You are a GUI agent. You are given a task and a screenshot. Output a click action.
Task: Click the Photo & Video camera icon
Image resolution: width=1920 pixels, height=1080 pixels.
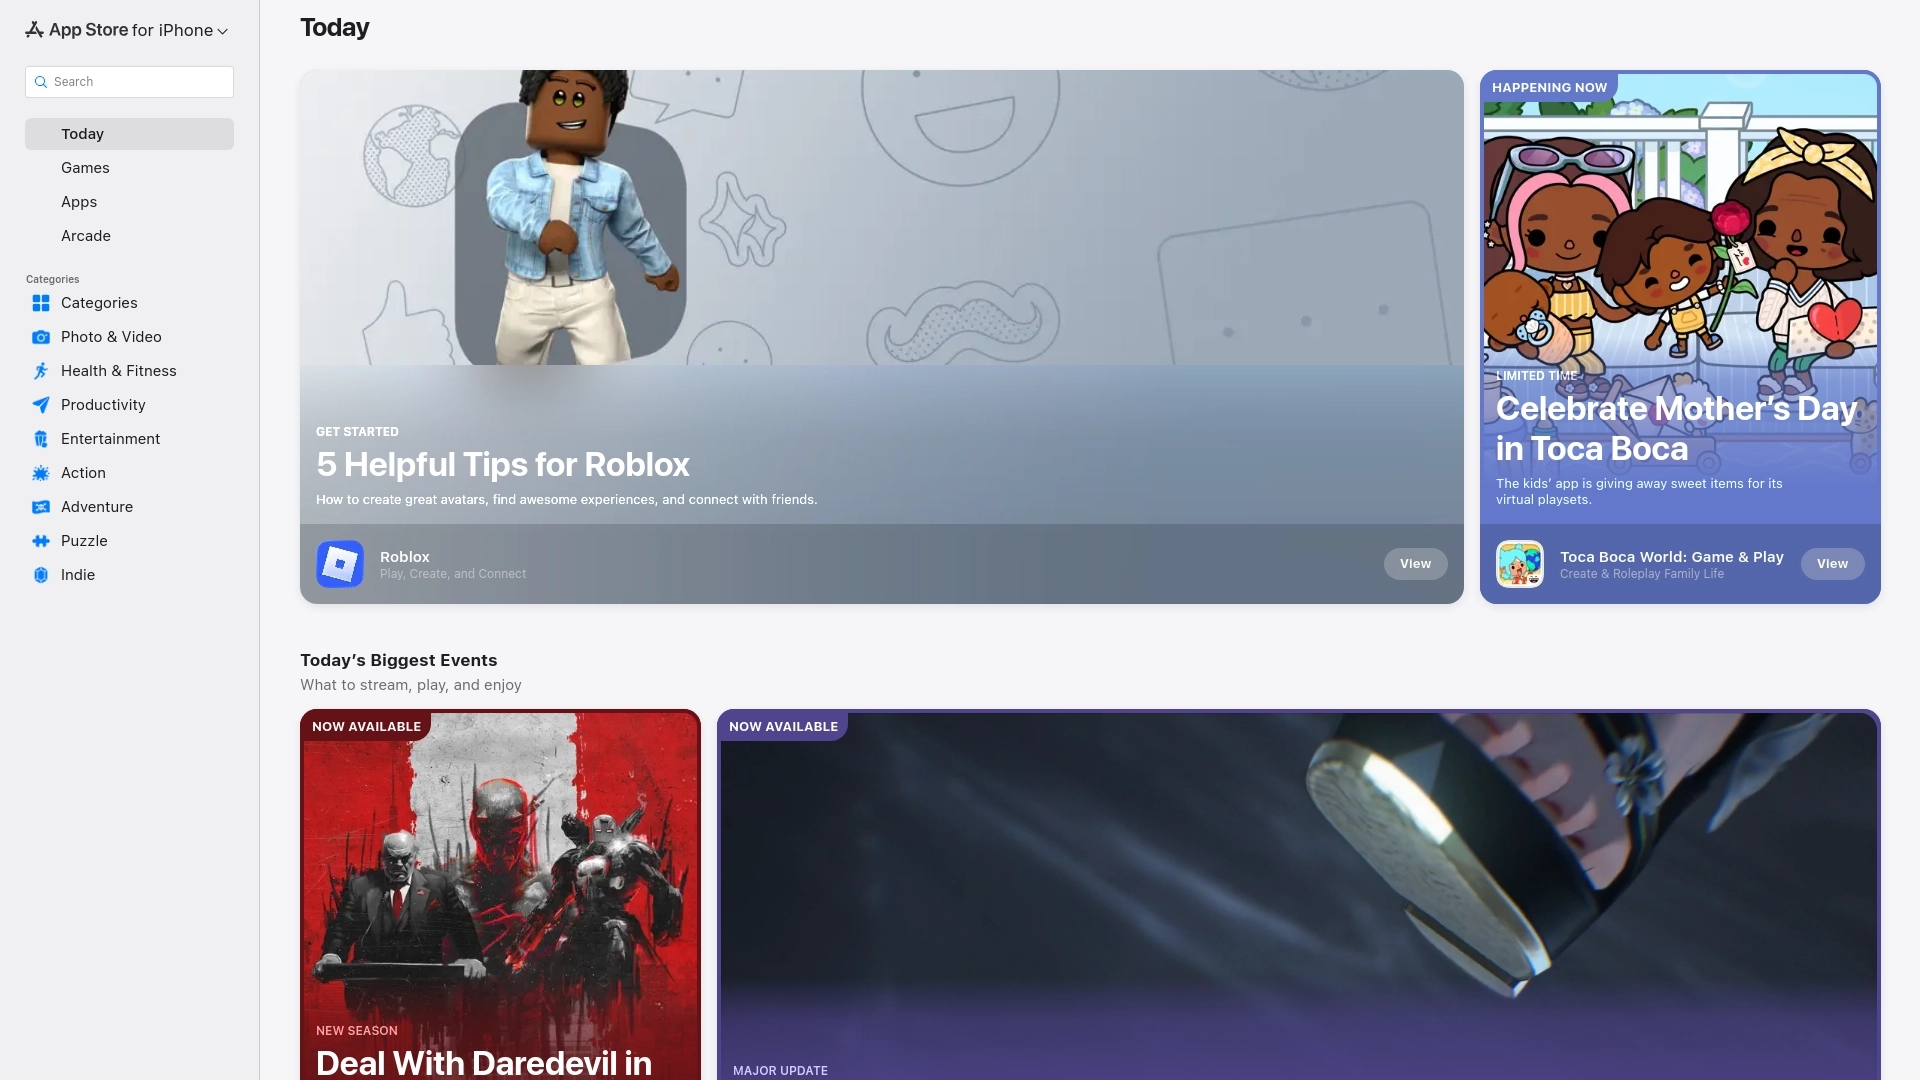coord(41,337)
